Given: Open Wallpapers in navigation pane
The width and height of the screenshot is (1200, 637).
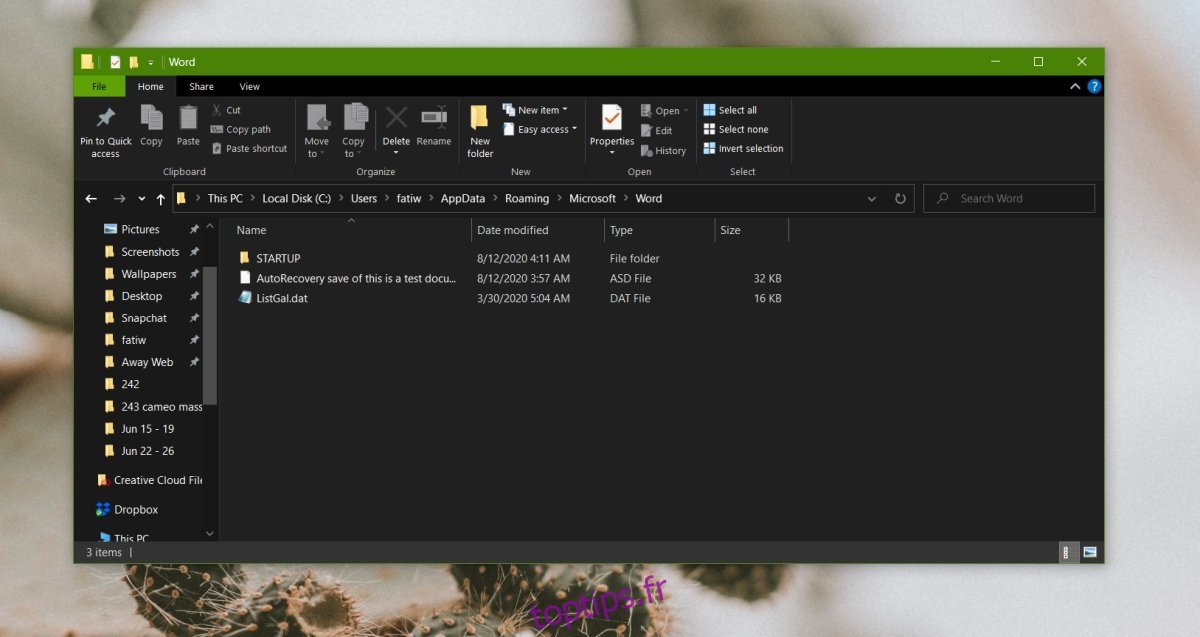Looking at the screenshot, I should [x=149, y=274].
